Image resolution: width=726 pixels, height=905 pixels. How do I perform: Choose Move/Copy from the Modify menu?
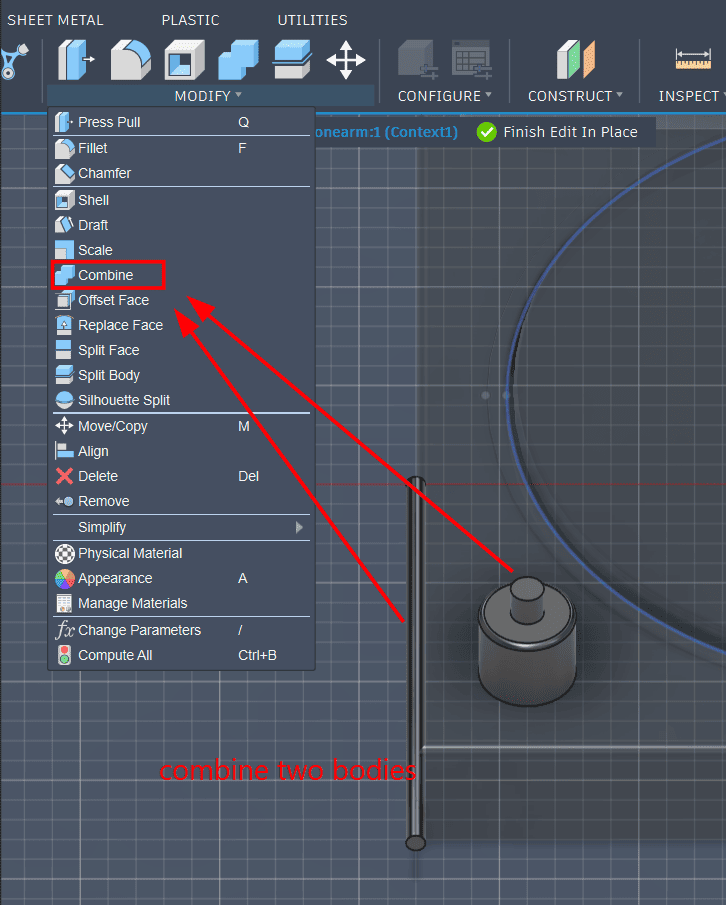(x=181, y=427)
